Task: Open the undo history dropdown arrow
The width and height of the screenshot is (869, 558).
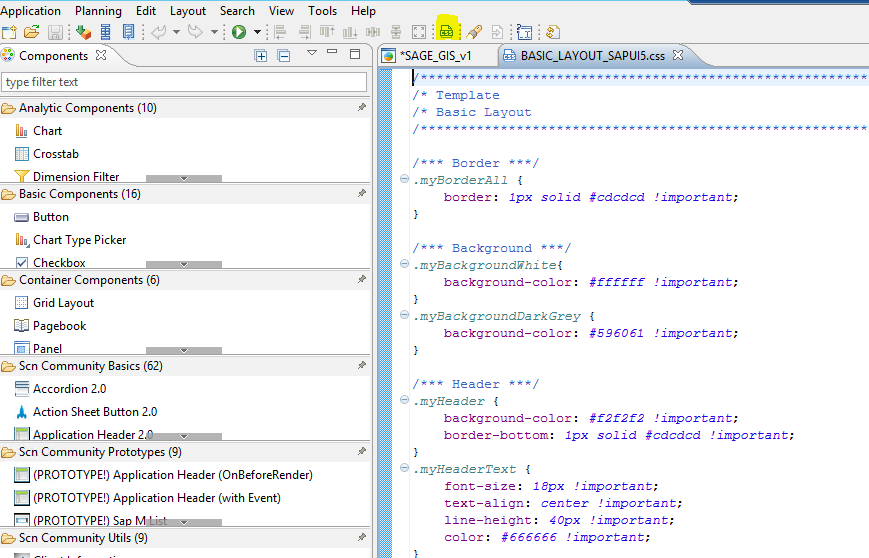Action: click(x=176, y=32)
